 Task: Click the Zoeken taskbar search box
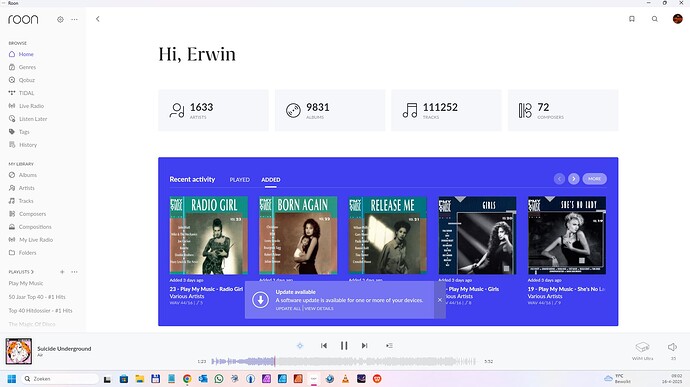60,379
